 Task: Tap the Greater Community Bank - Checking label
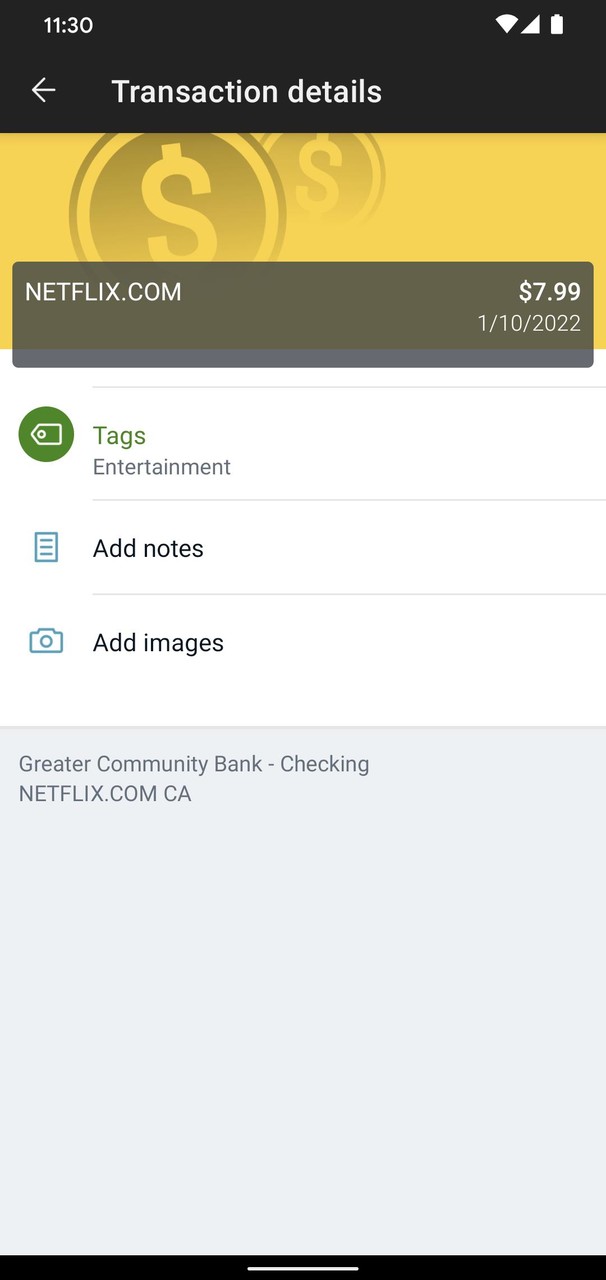(194, 763)
